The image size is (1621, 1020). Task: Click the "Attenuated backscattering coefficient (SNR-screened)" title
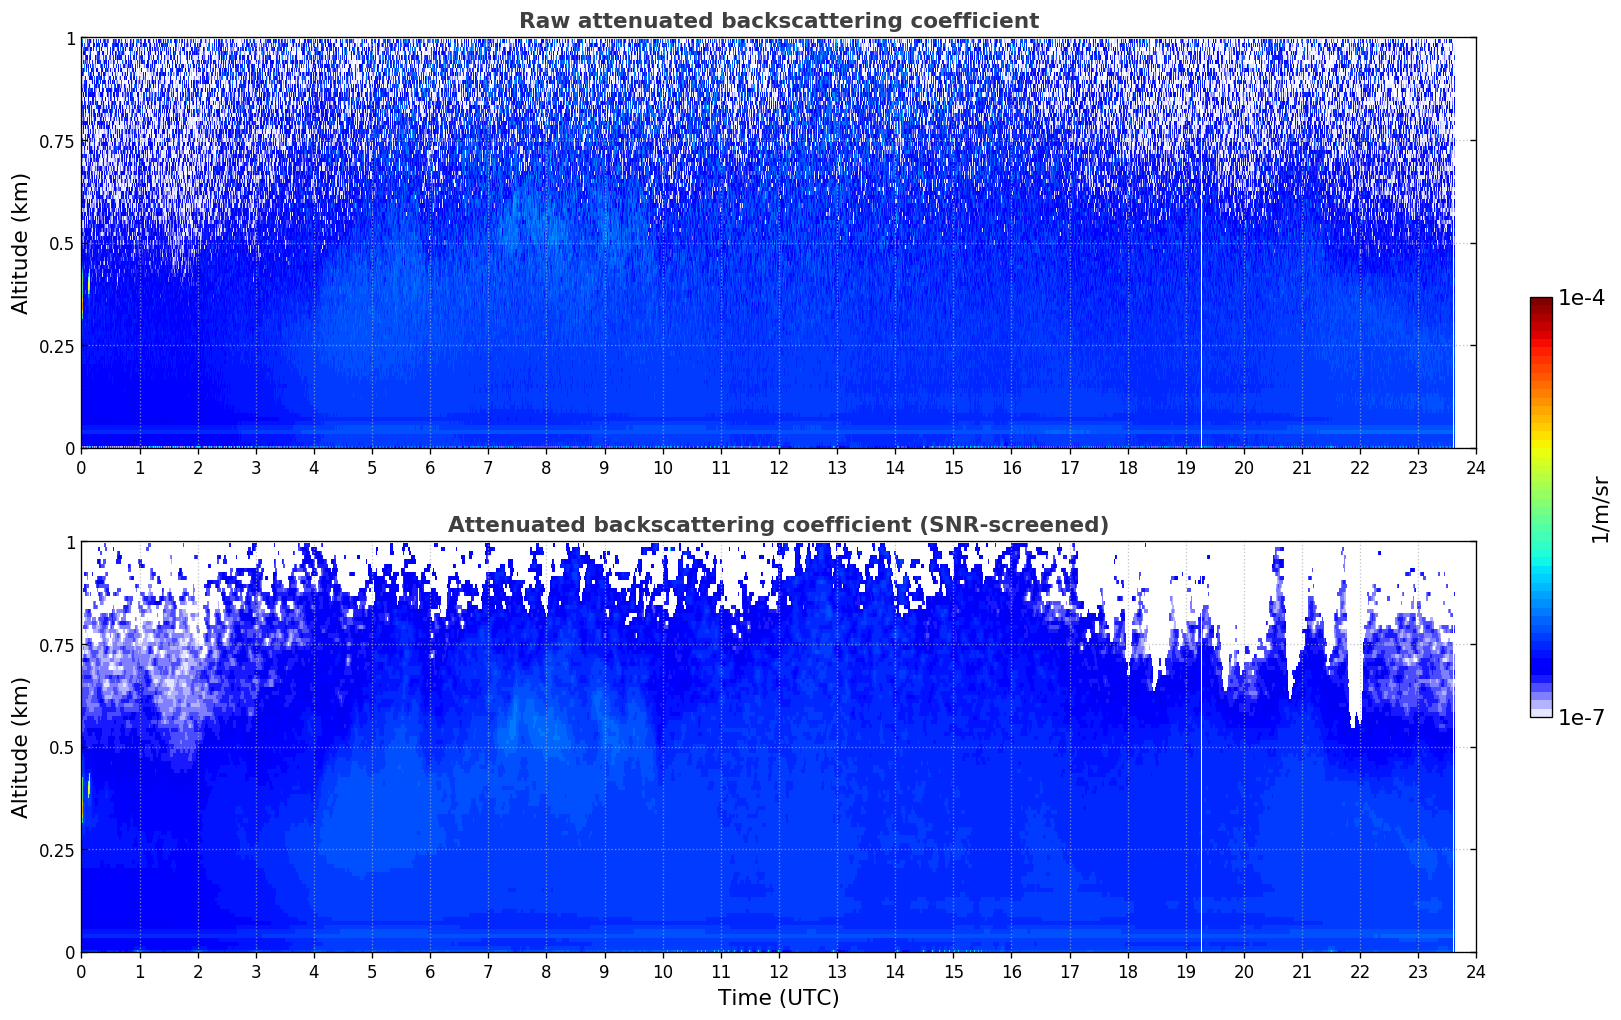[778, 525]
